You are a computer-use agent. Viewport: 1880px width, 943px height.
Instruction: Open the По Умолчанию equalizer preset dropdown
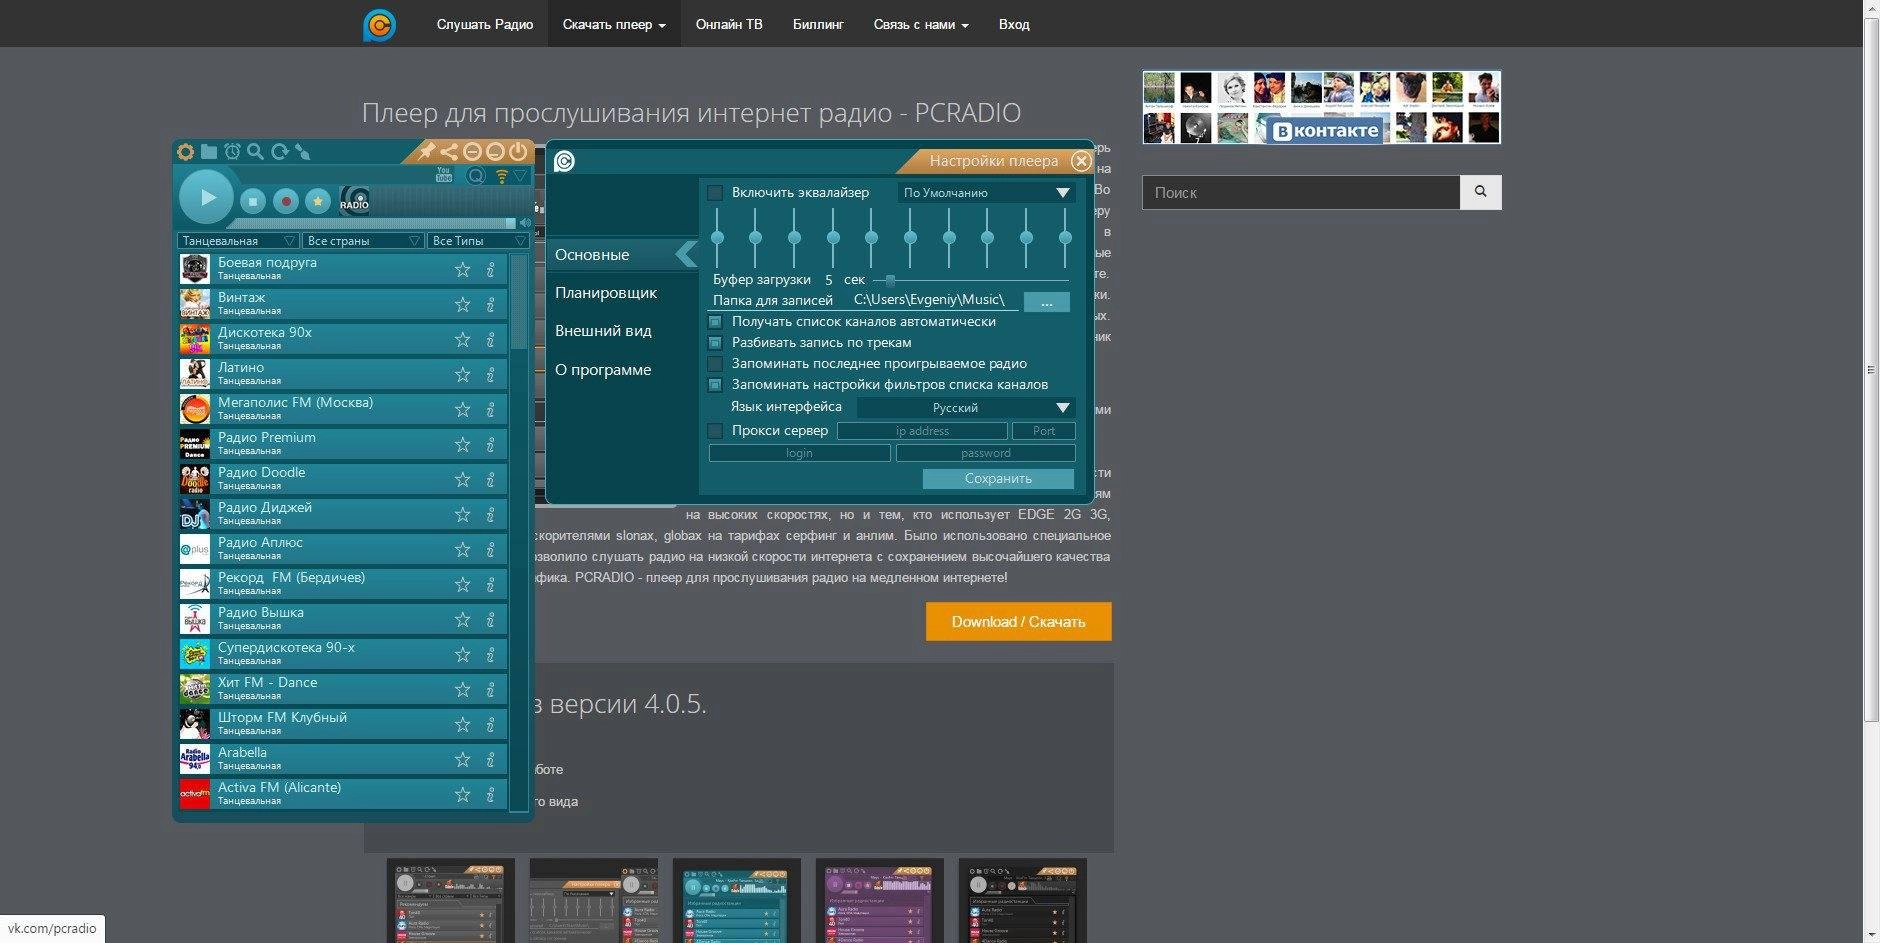(986, 193)
